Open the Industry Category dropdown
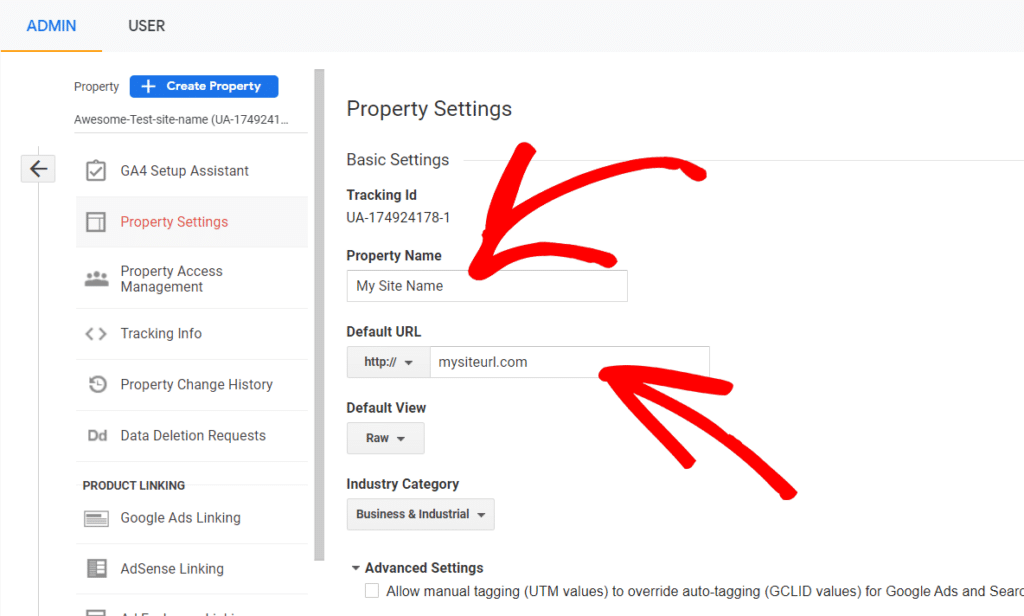 click(420, 514)
